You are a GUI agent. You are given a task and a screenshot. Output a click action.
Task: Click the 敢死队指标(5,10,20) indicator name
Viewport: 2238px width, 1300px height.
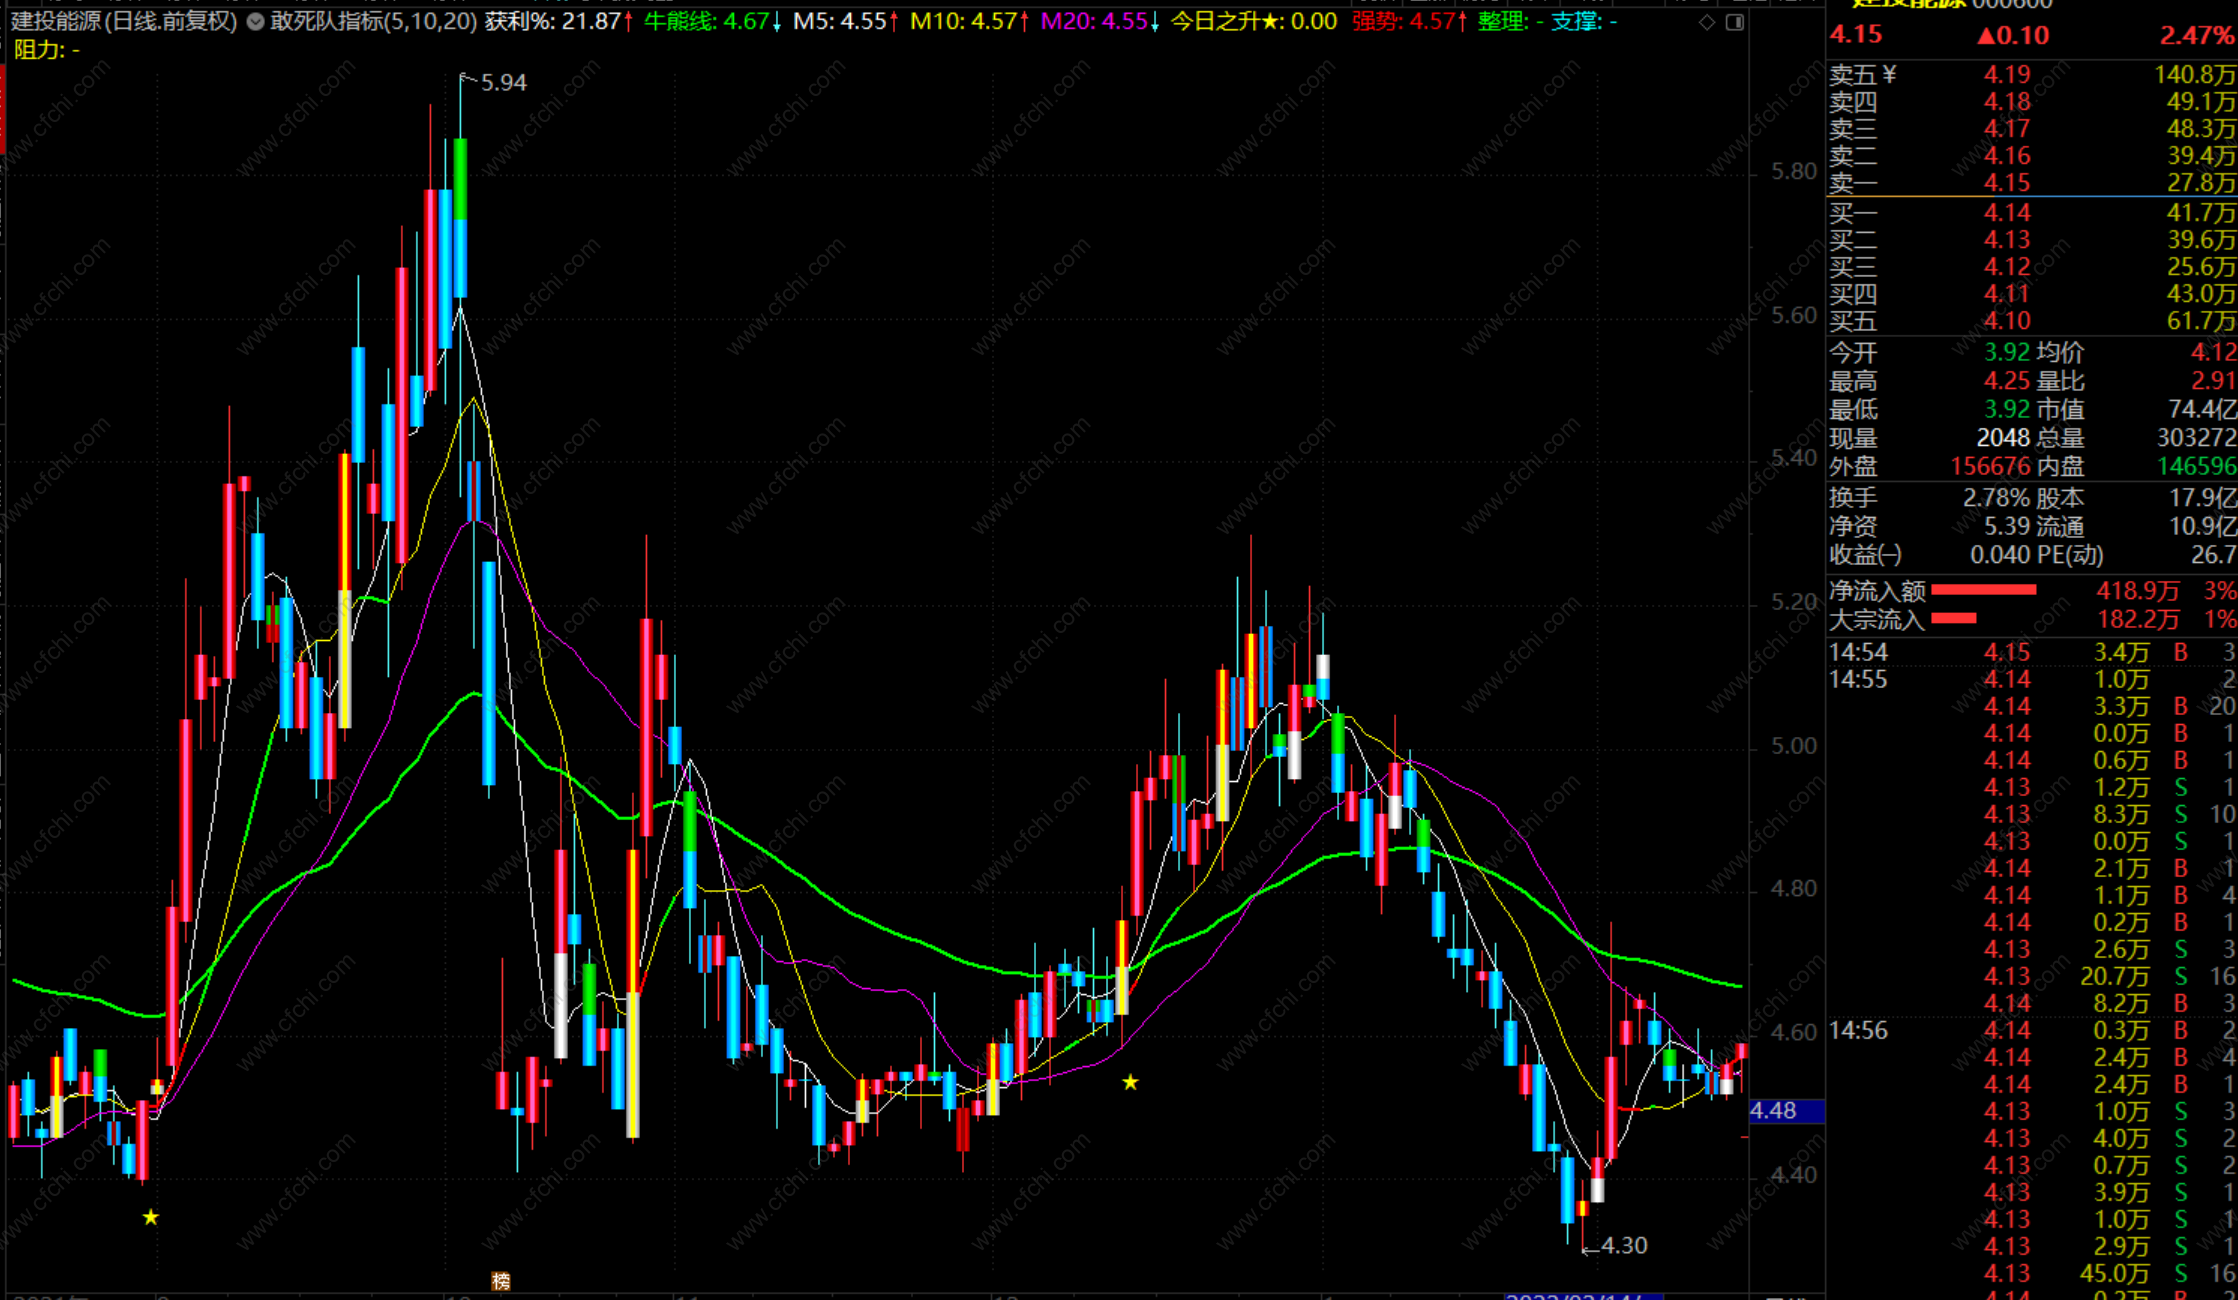(374, 21)
